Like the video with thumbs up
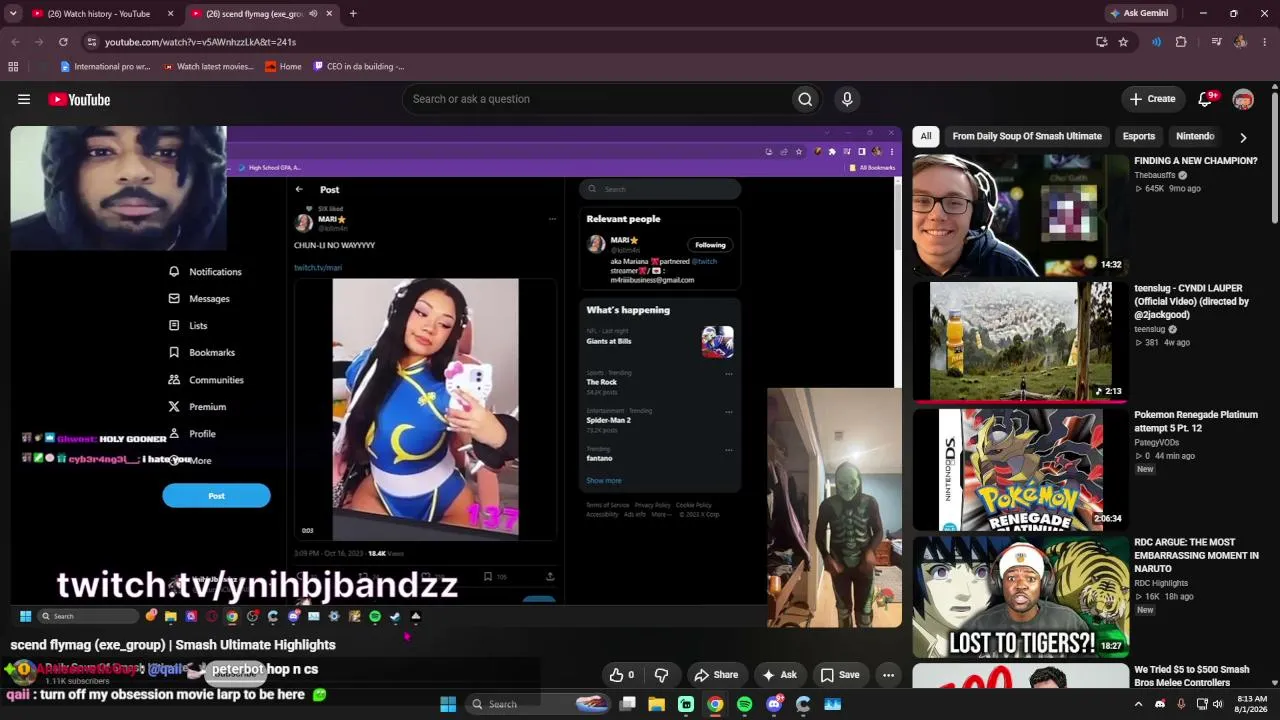1280x720 pixels. pos(622,675)
